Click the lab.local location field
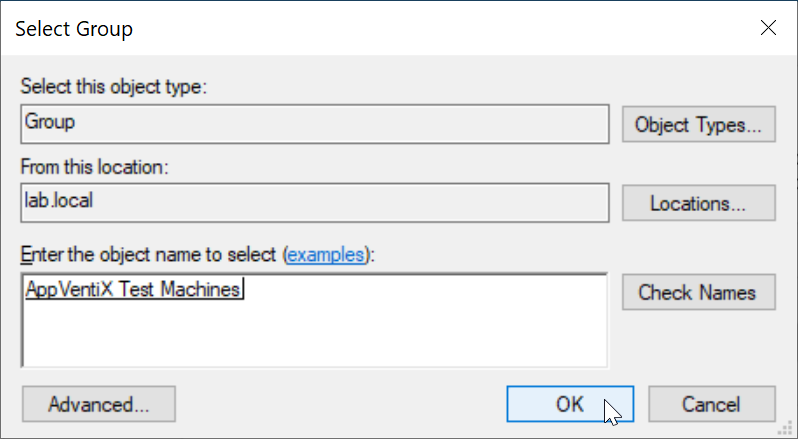 coord(315,203)
